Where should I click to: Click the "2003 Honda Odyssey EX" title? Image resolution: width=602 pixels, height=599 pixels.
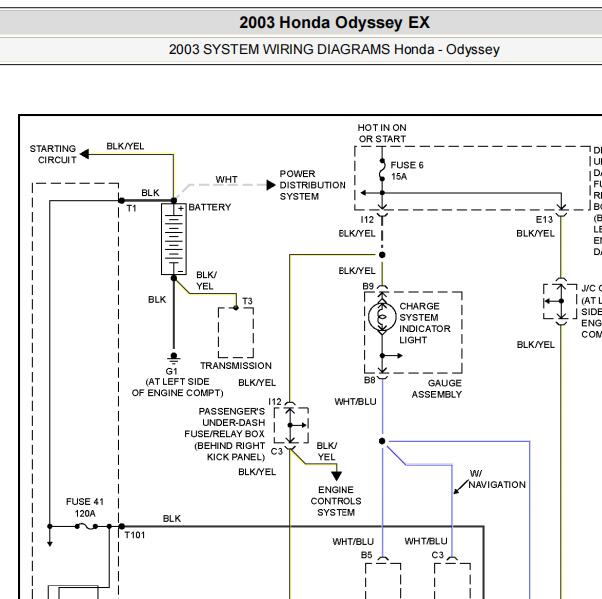(334, 23)
